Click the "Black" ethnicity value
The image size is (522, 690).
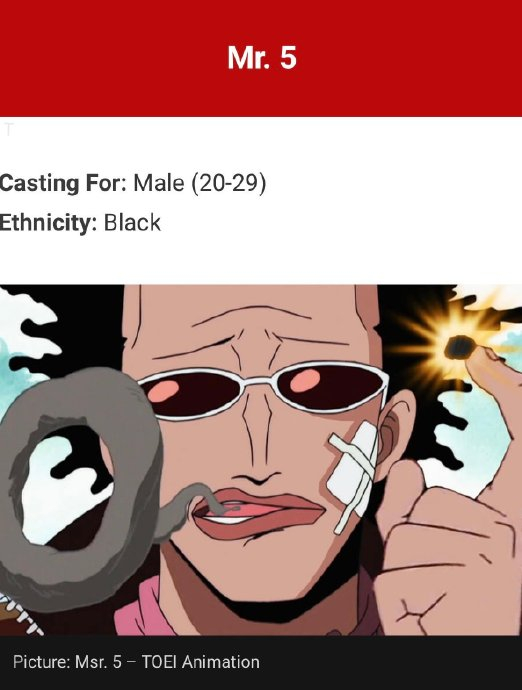pyautogui.click(x=132, y=223)
